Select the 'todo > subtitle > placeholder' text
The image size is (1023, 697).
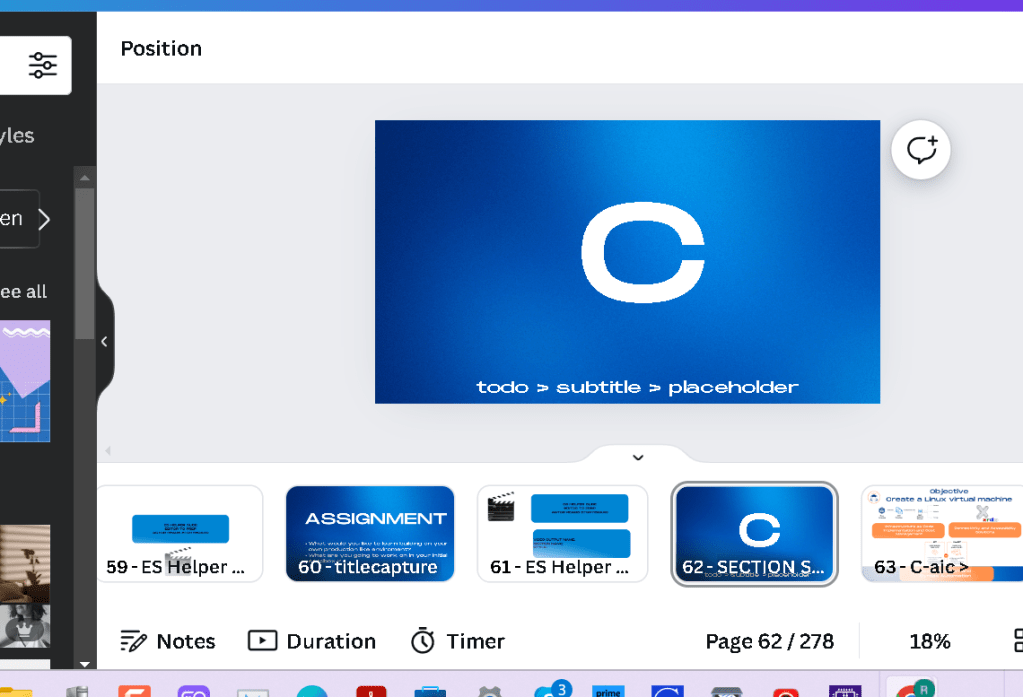(637, 387)
